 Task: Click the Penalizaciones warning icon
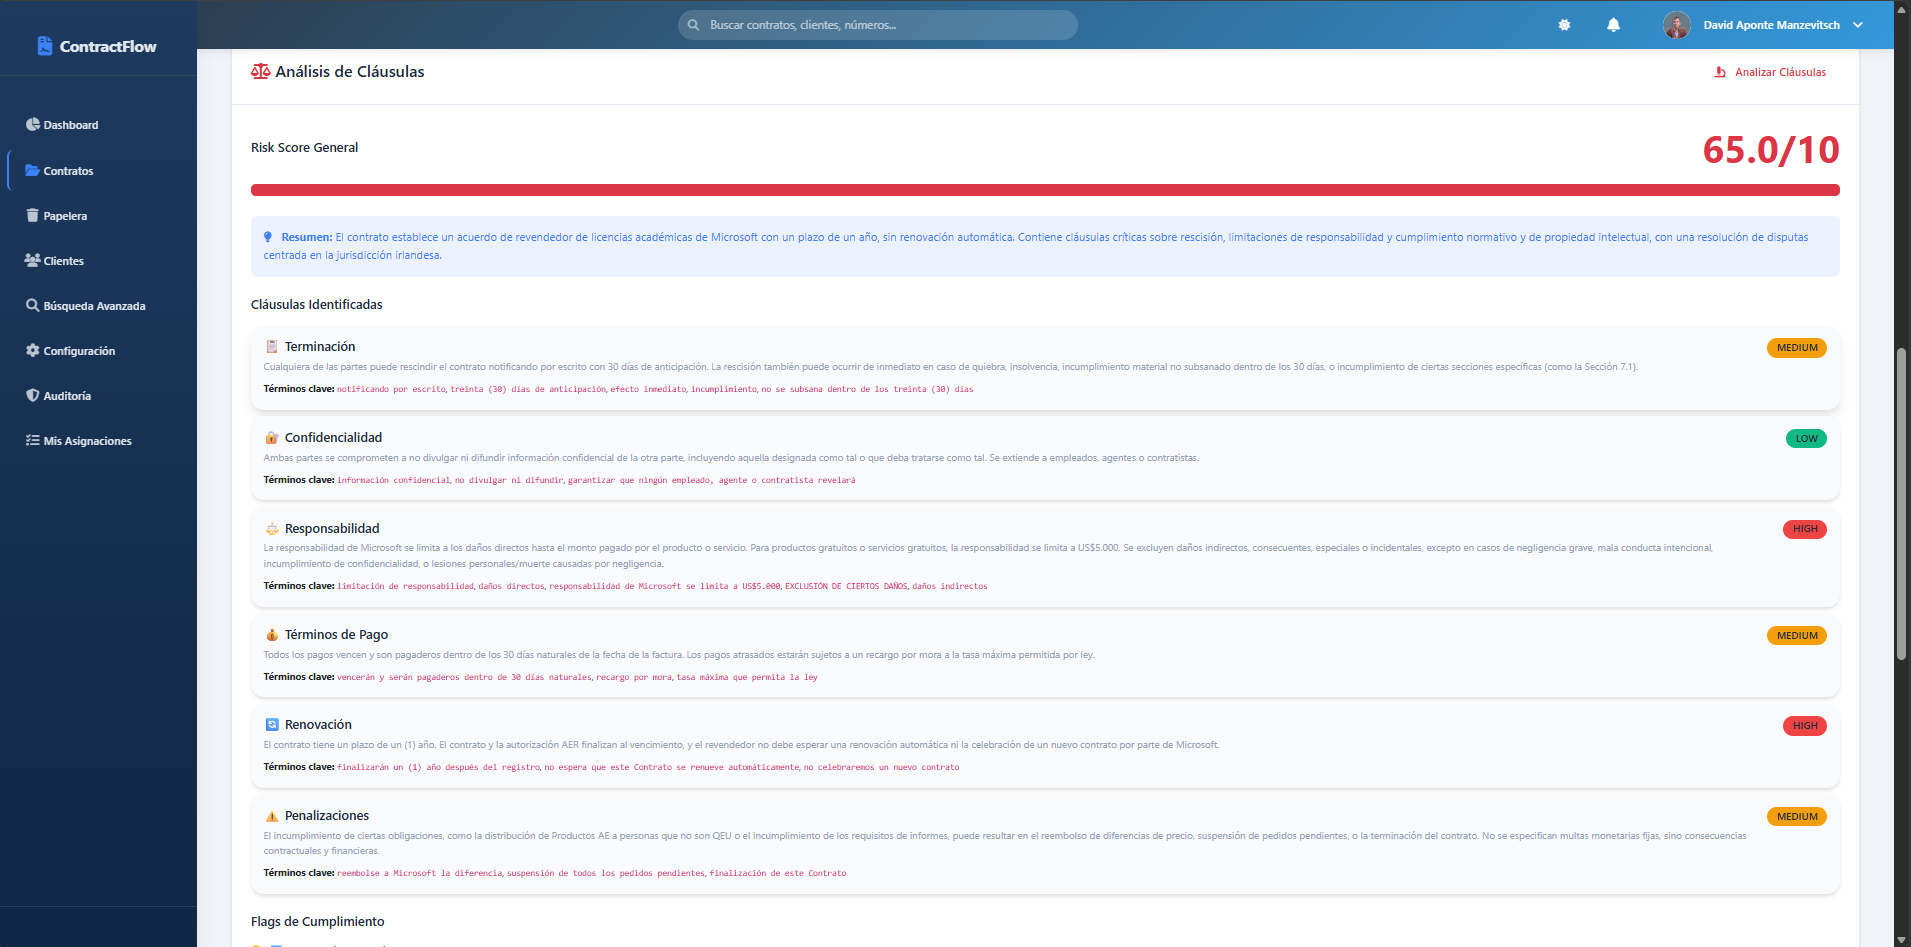tap(271, 816)
